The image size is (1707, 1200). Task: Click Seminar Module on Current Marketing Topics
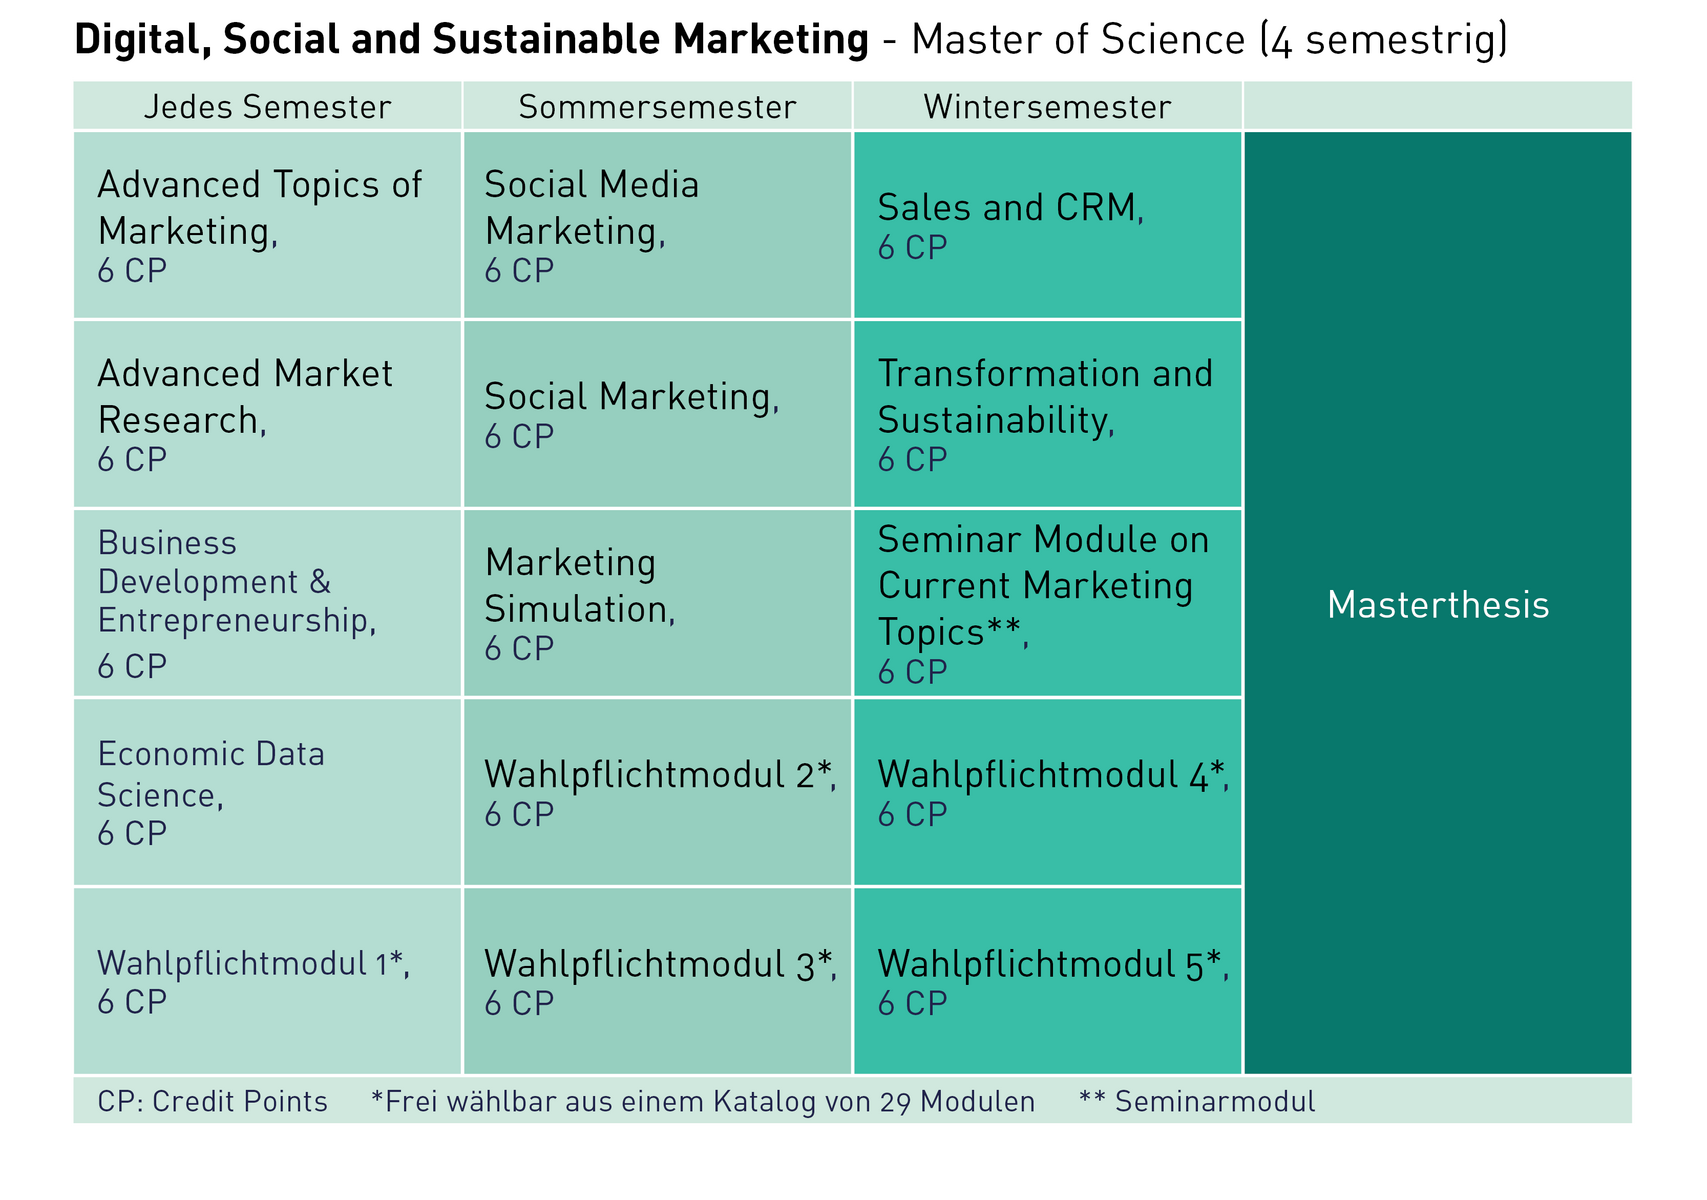point(1047,603)
